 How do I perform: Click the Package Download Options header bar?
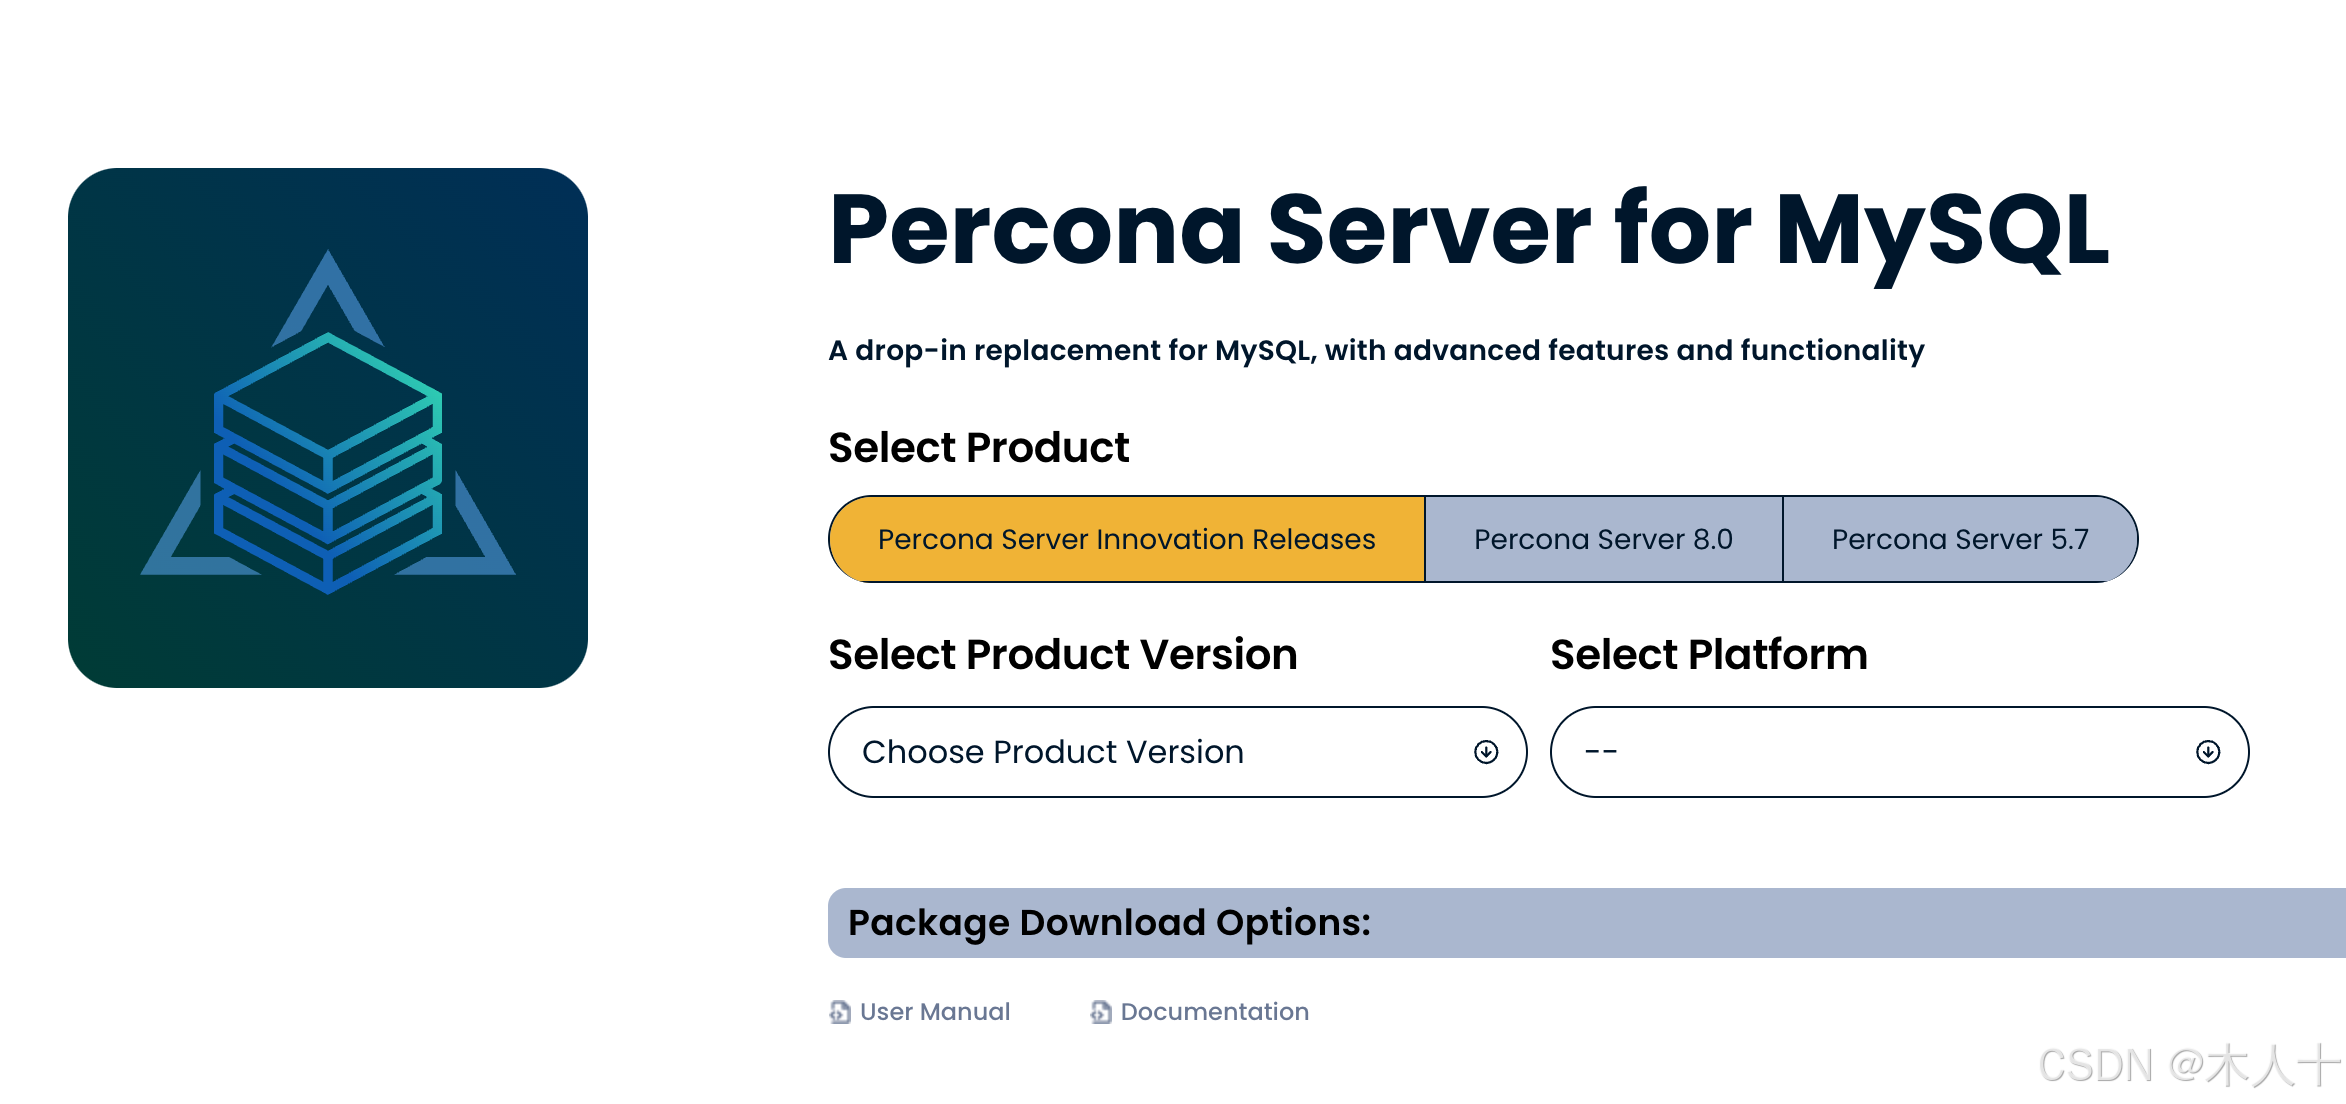click(1110, 922)
